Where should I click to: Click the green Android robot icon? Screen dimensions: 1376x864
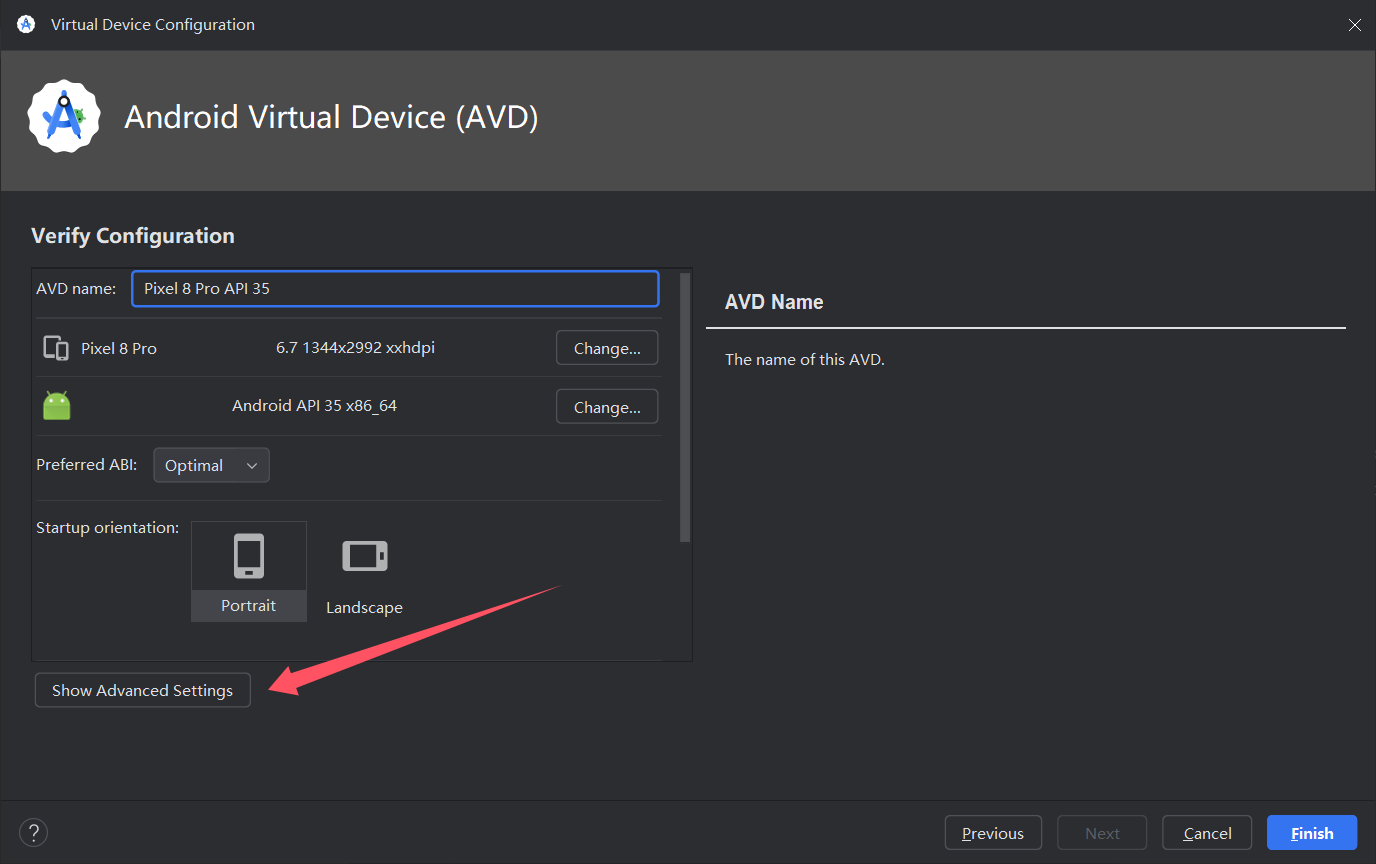coord(57,406)
